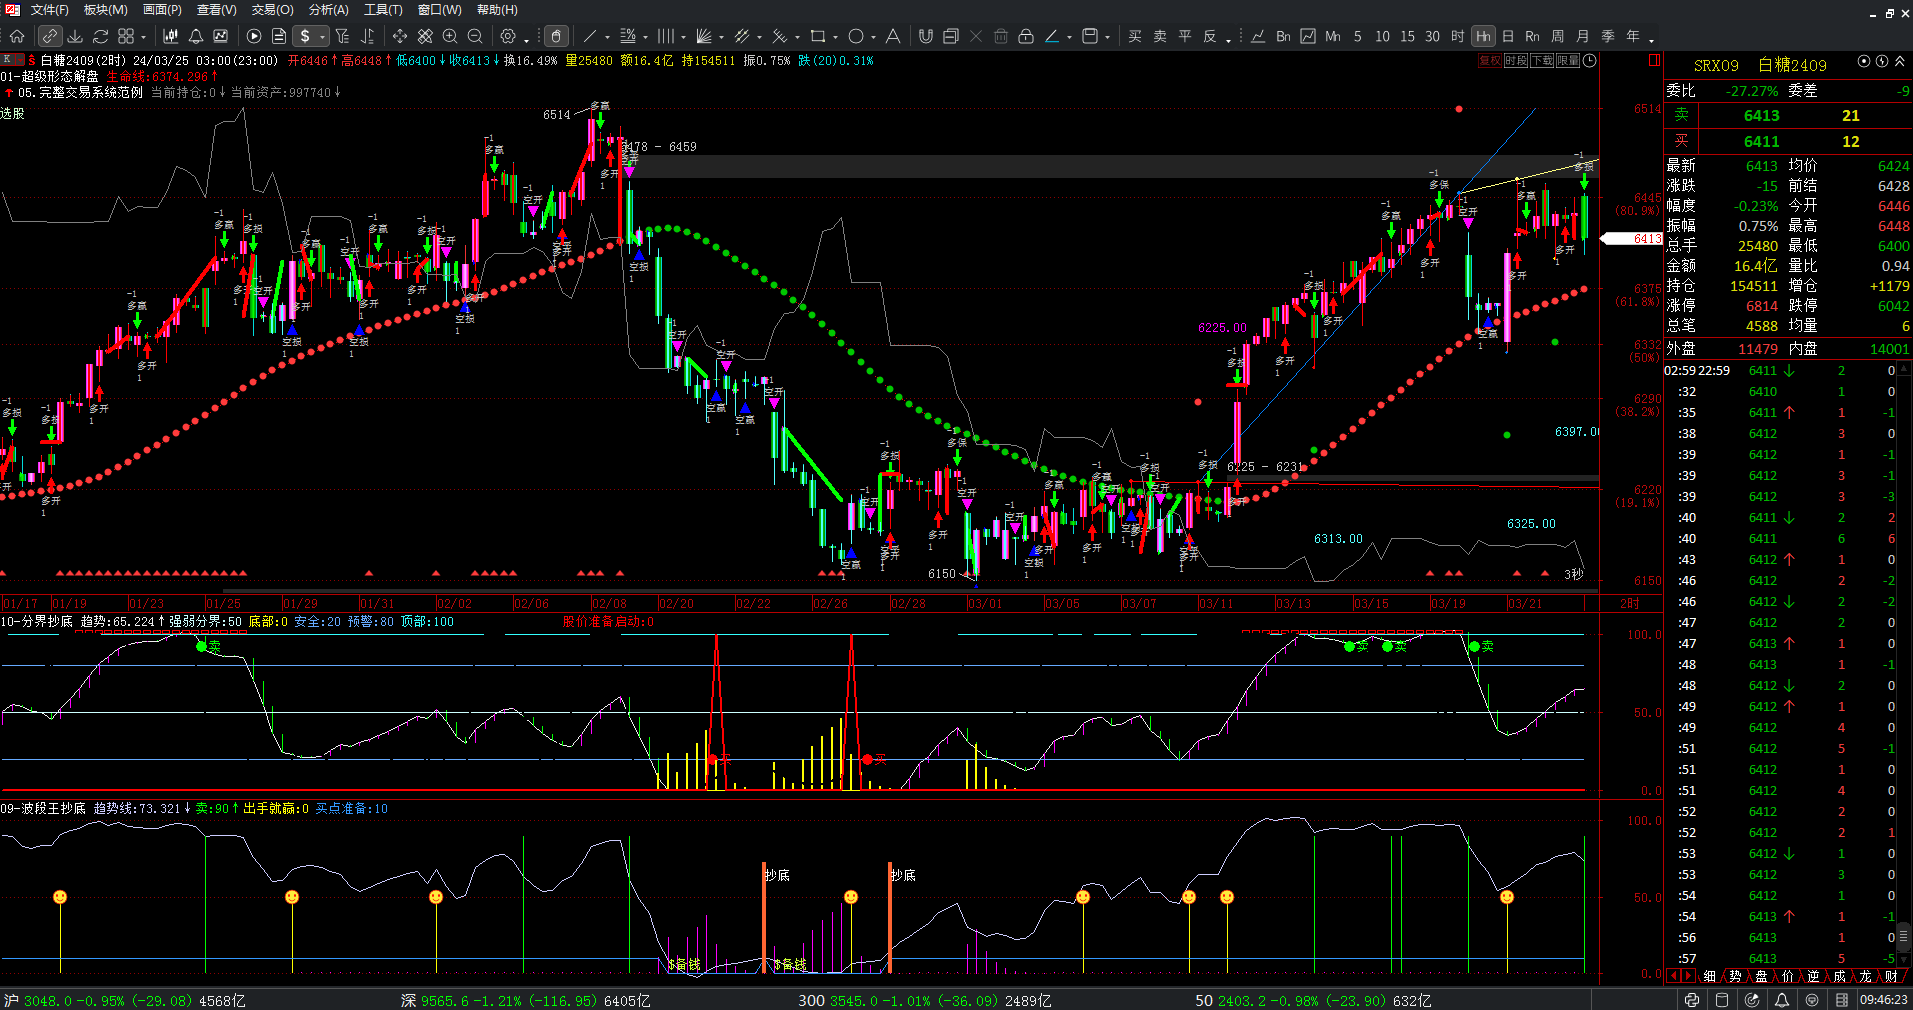Open the 板块(M) menu
The width and height of the screenshot is (1913, 1010).
click(106, 9)
